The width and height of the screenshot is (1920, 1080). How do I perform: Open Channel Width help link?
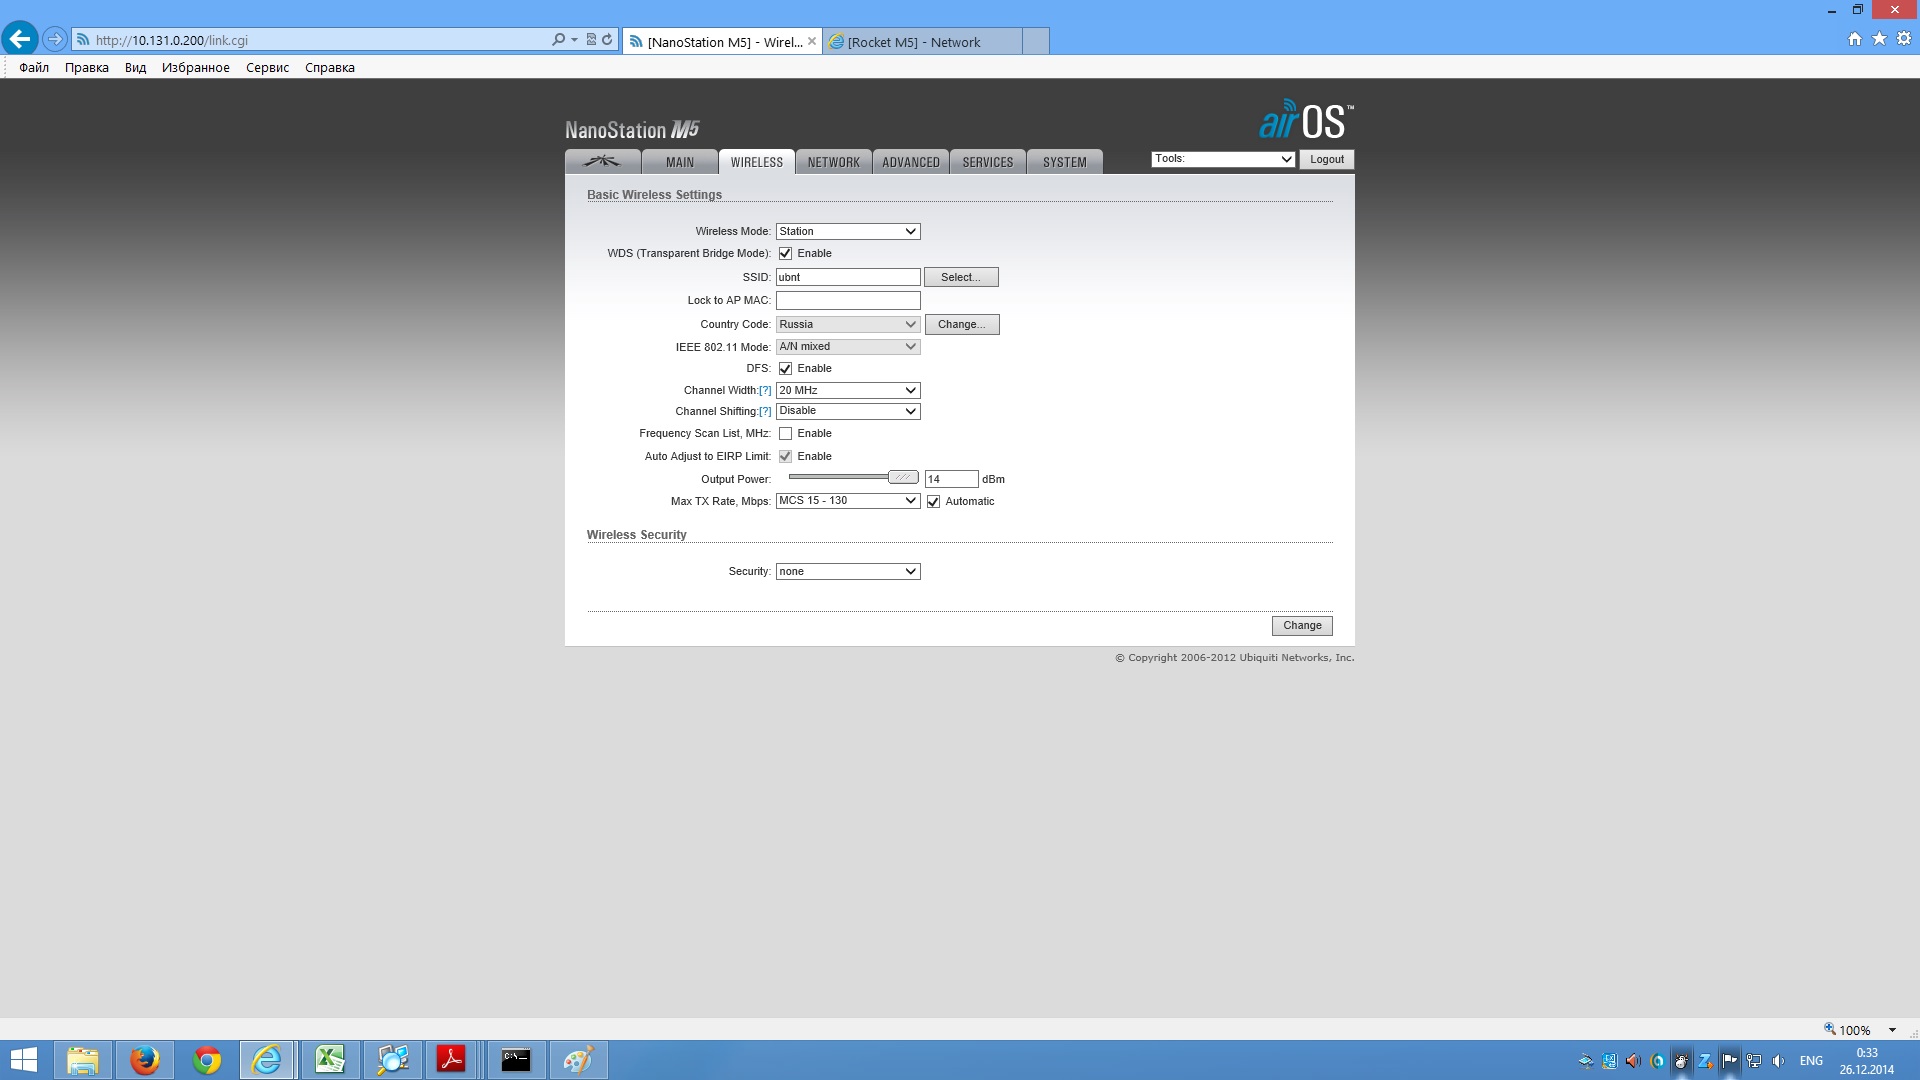pyautogui.click(x=765, y=391)
